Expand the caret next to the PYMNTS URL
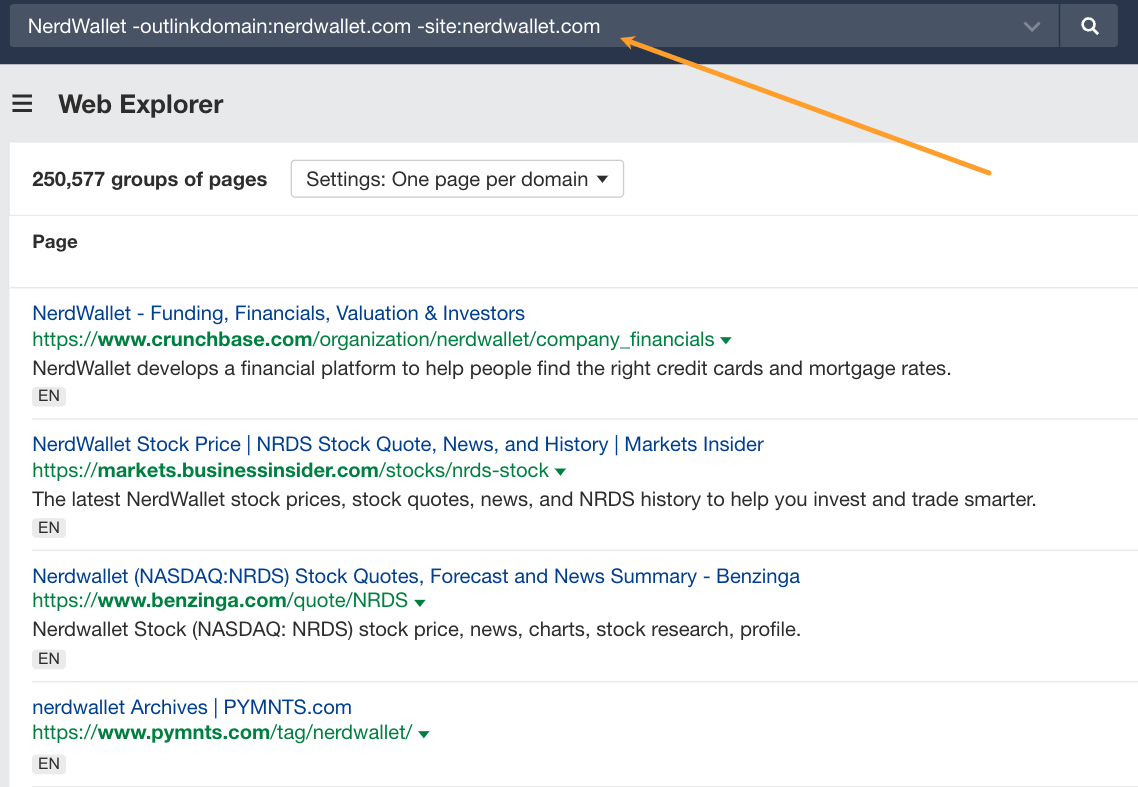This screenshot has height=787, width=1138. point(423,732)
